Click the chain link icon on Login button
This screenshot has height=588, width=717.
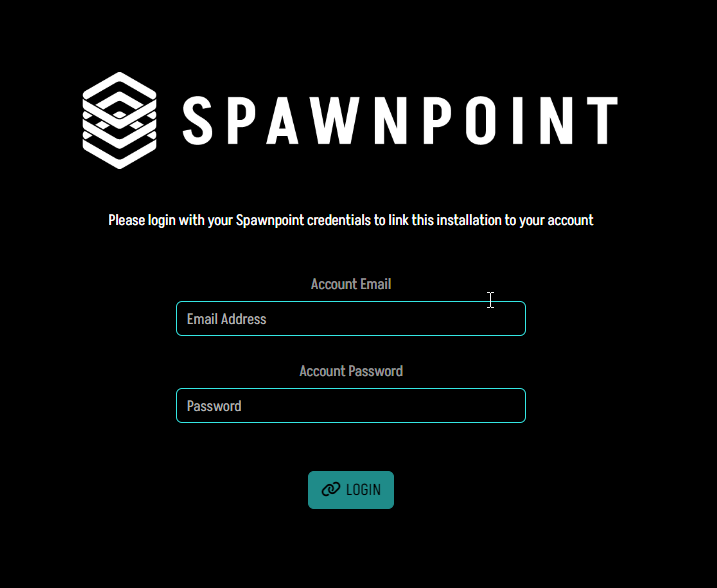330,490
